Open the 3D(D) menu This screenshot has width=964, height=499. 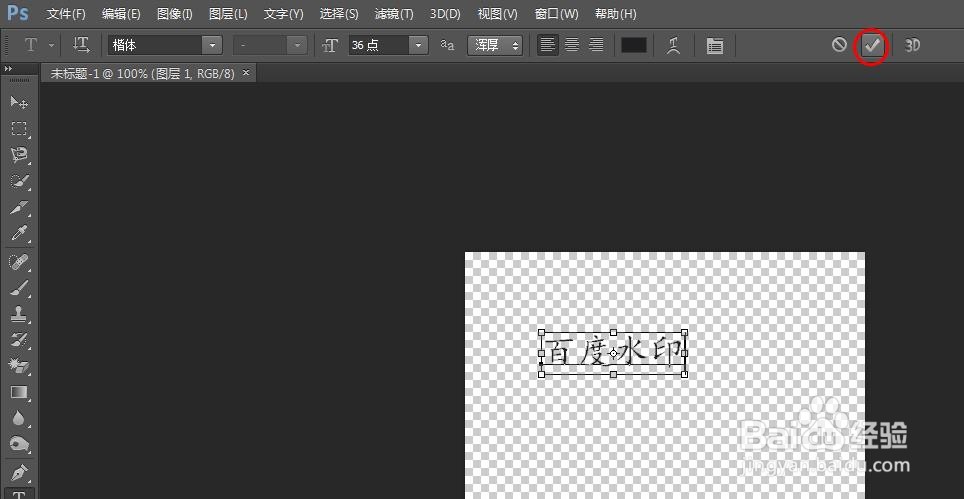coord(445,14)
